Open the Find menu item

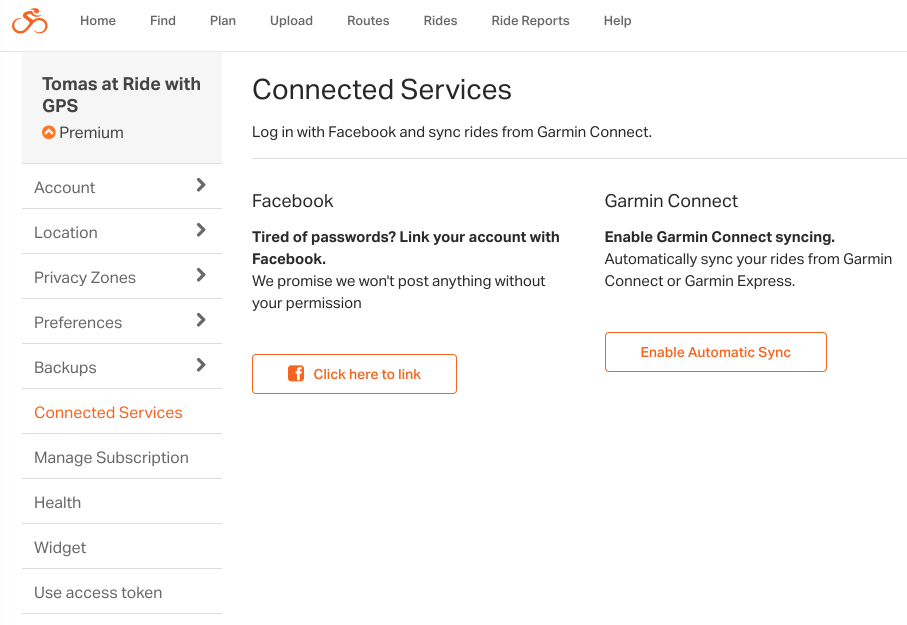pyautogui.click(x=163, y=21)
